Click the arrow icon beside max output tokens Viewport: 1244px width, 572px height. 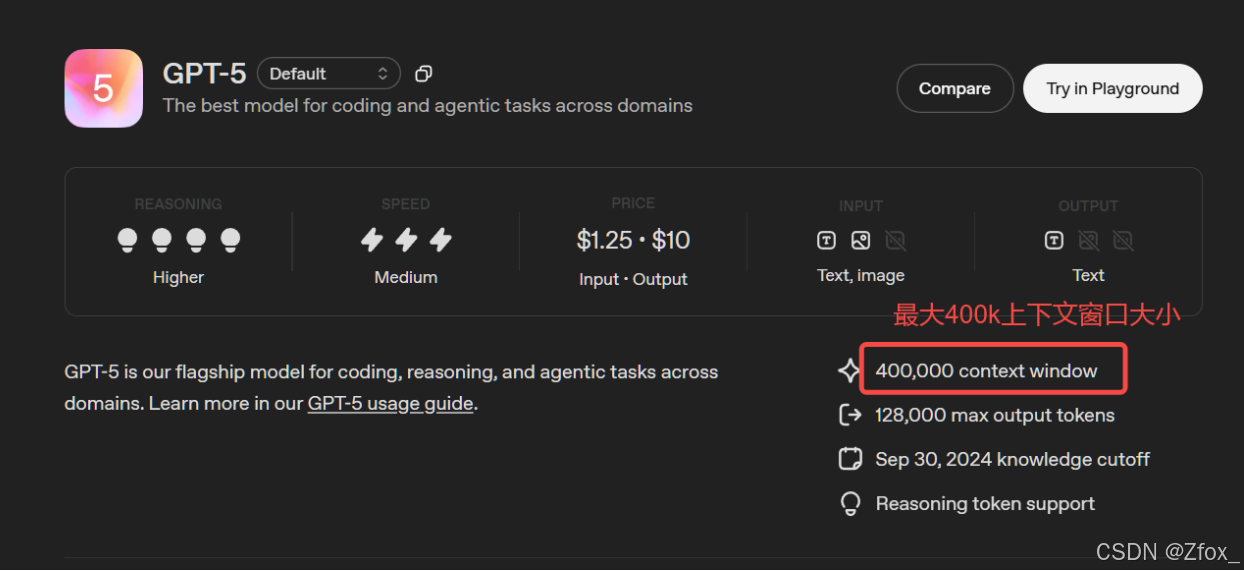click(x=850, y=415)
